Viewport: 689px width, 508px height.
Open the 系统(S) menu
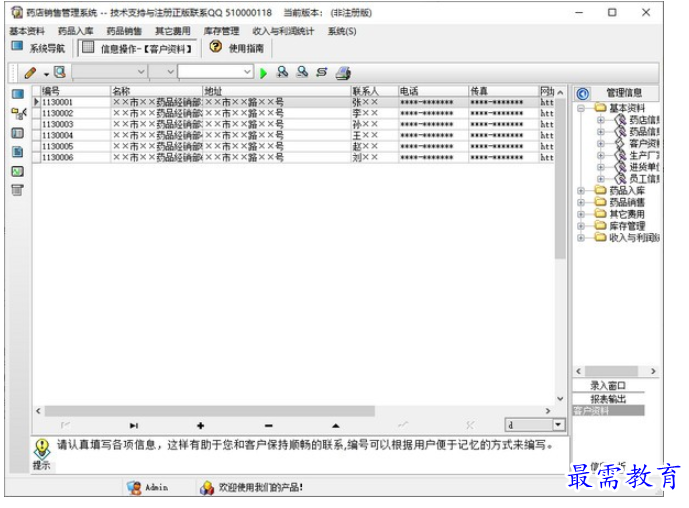(342, 31)
